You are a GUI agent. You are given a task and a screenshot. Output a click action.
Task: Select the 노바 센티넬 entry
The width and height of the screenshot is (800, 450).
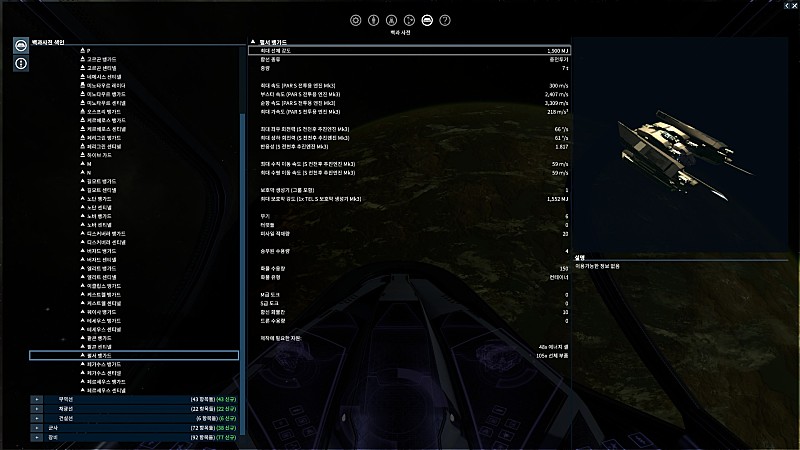pyautogui.click(x=99, y=224)
